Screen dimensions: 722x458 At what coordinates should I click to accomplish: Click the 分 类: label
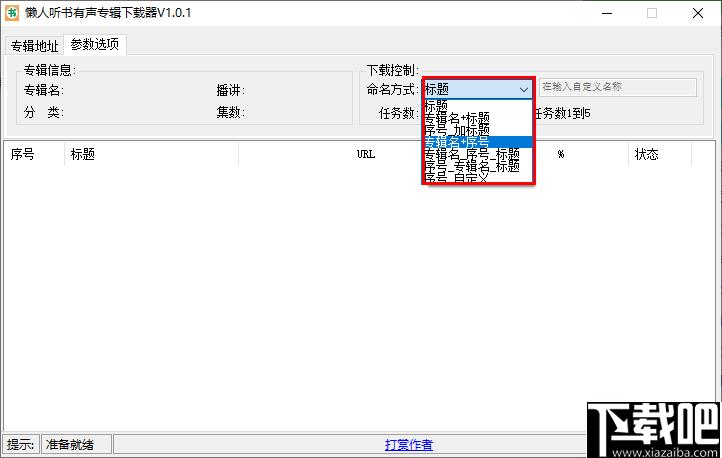pyautogui.click(x=44, y=112)
